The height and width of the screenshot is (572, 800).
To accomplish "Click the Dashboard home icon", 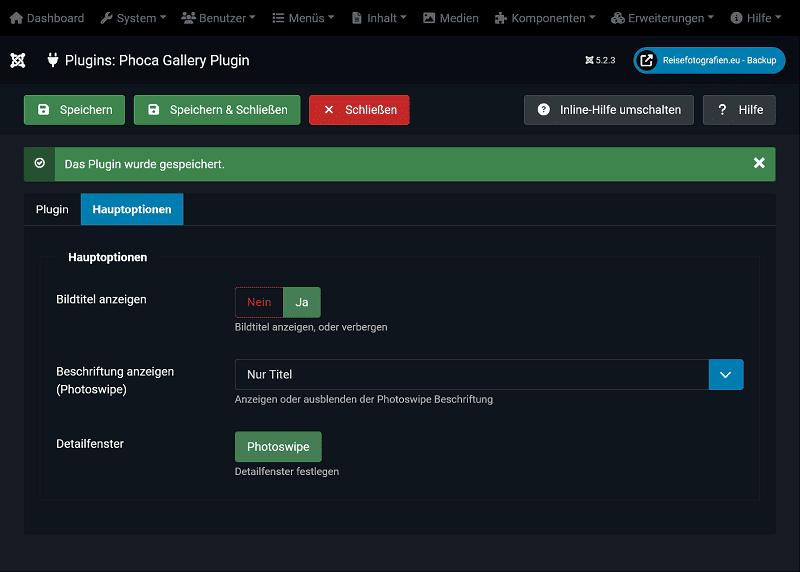I will [x=16, y=18].
